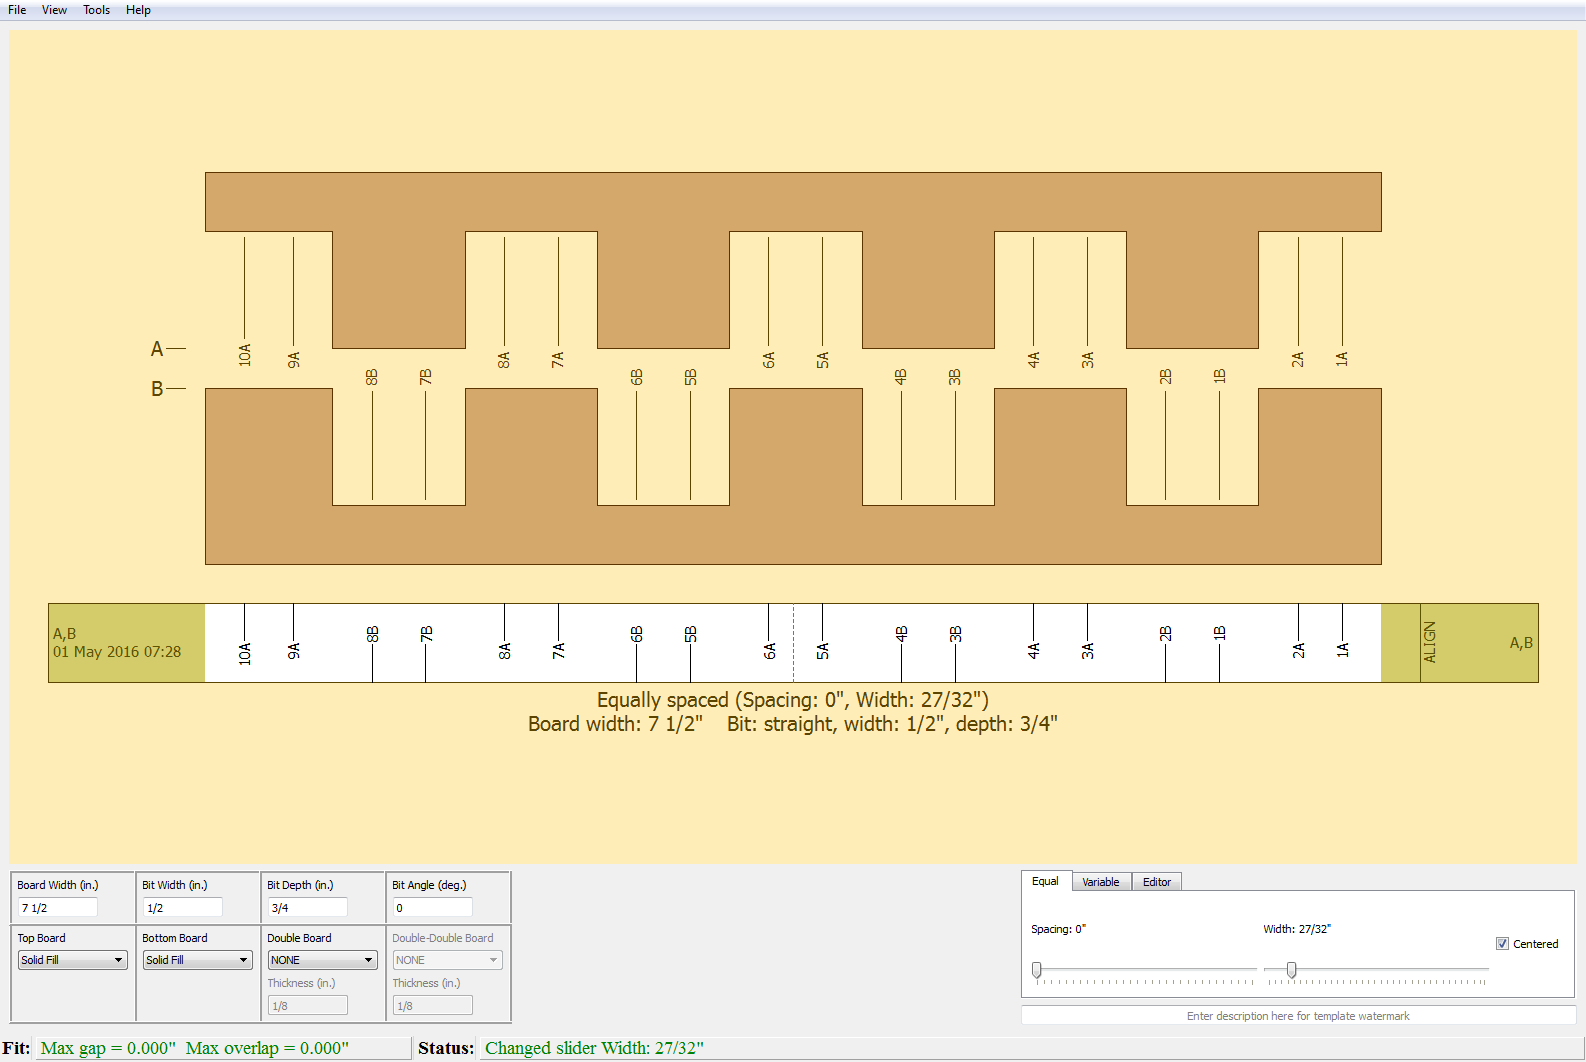The image size is (1586, 1062).
Task: Open the Tools menu
Action: click(x=96, y=10)
